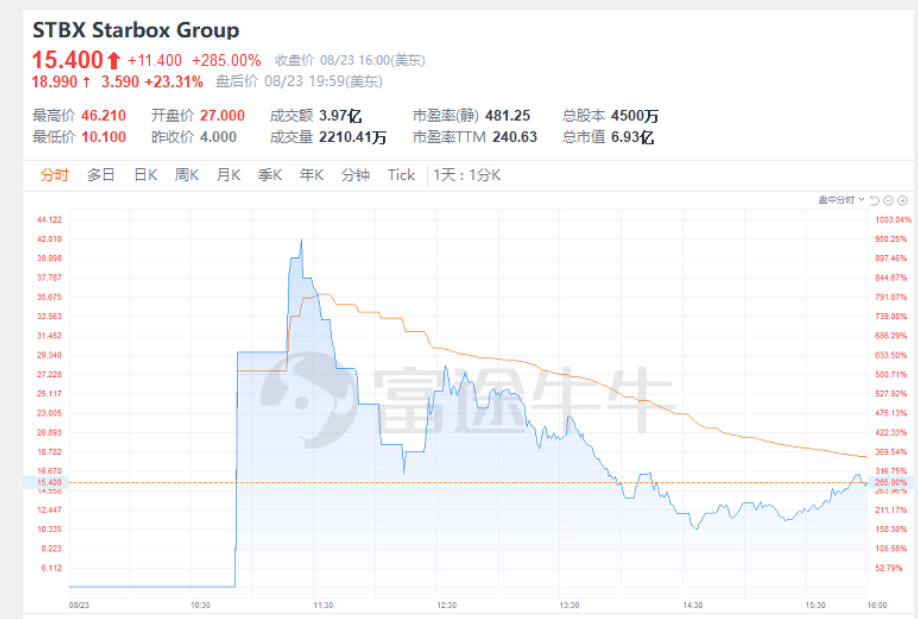Click the +285.00% change value
Viewport: 918px width, 619px height.
tap(226, 60)
